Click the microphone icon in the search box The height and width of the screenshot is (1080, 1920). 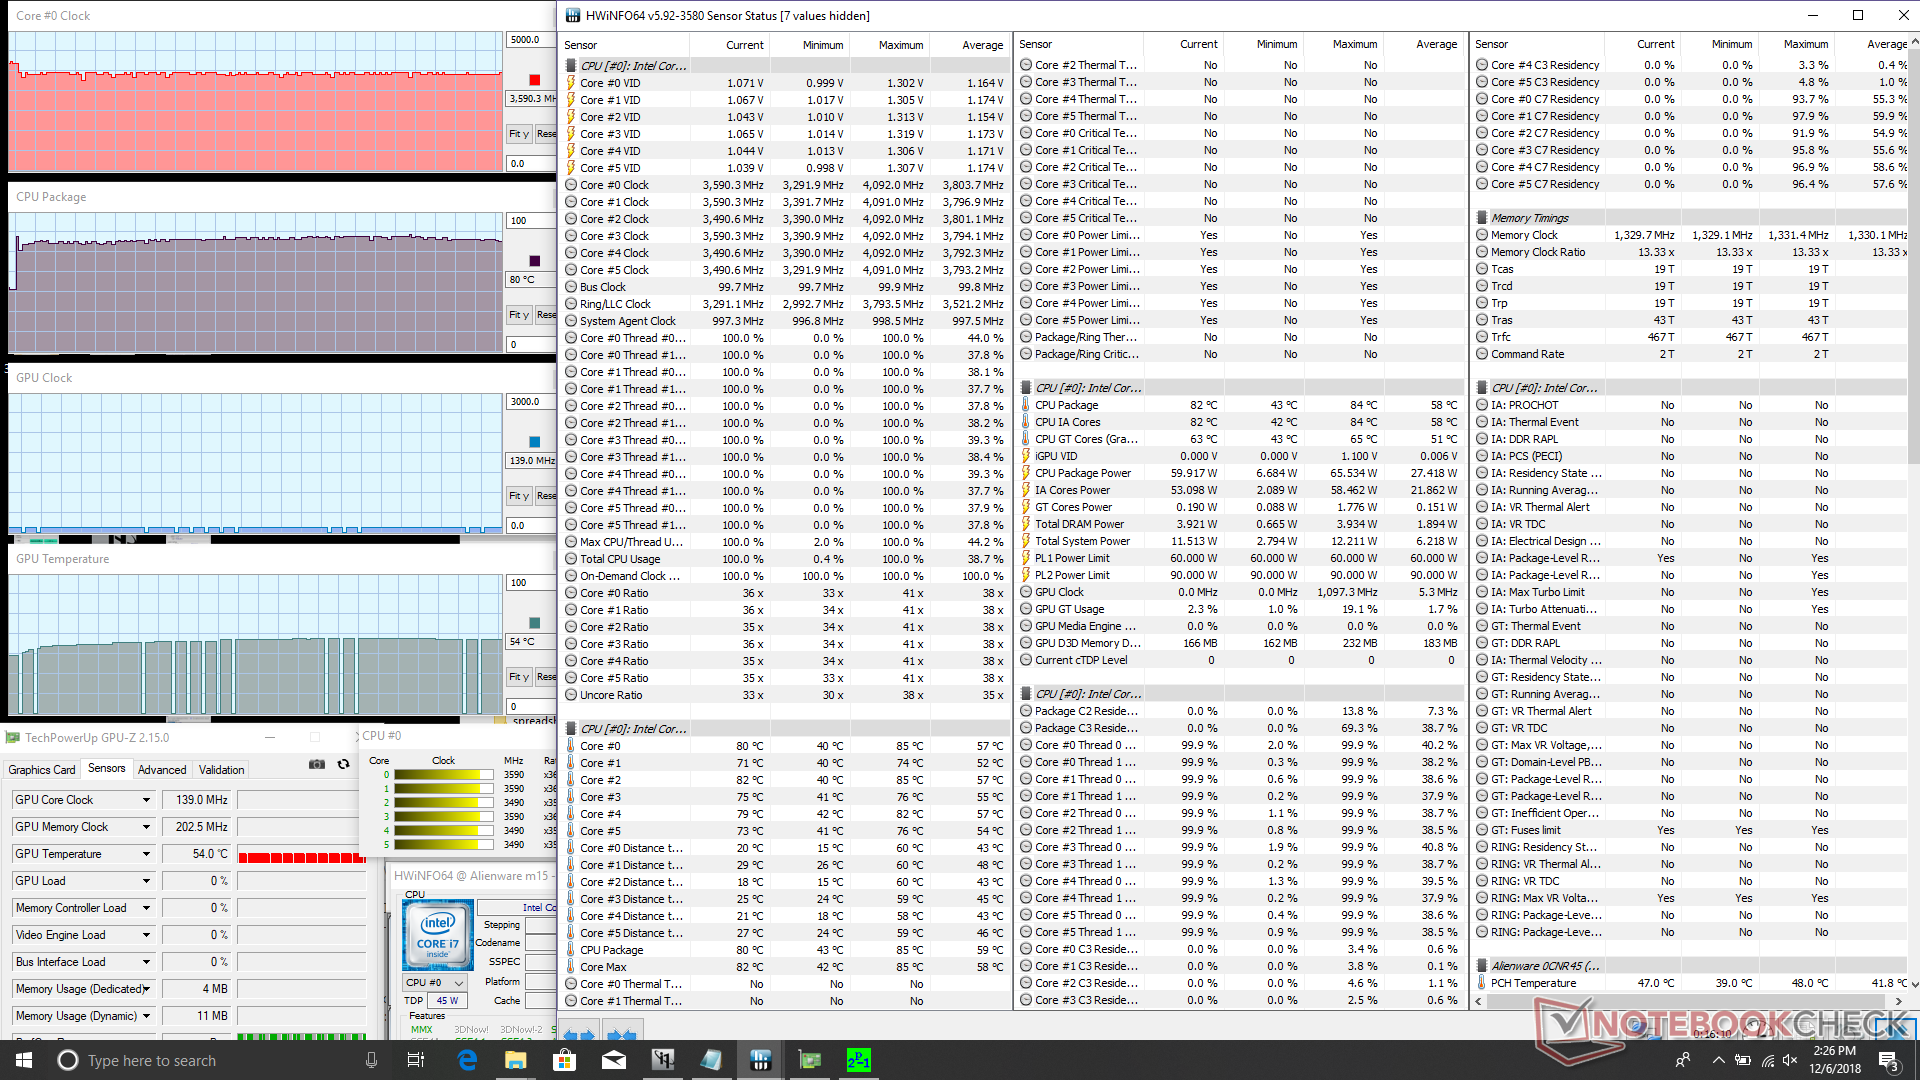point(371,1060)
